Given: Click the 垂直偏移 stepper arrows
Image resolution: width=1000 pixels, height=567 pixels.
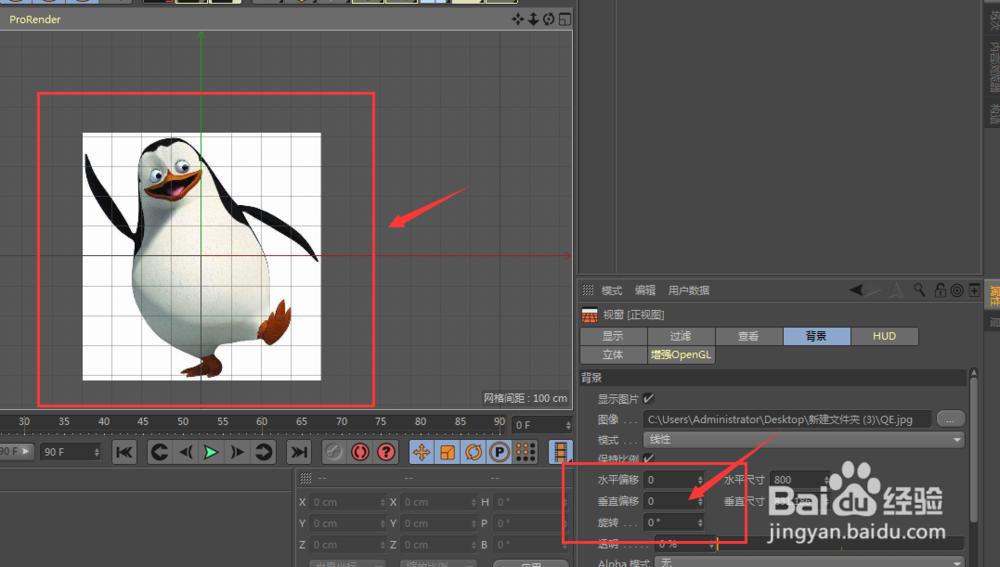Looking at the screenshot, I should (700, 501).
